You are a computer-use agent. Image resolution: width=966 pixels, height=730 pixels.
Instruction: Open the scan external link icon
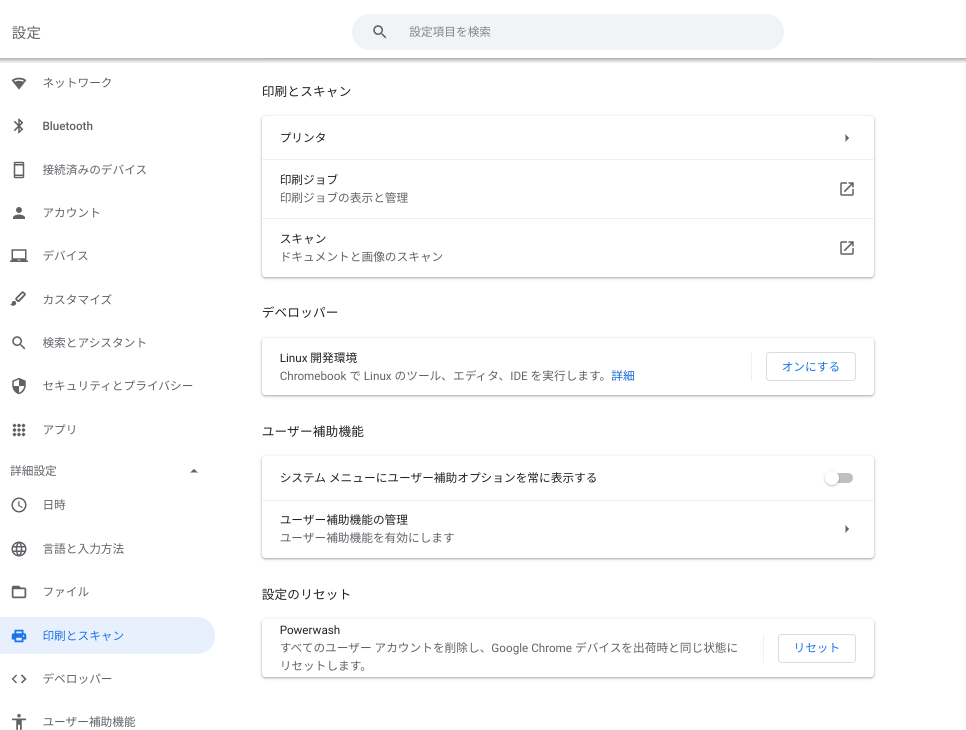click(846, 248)
